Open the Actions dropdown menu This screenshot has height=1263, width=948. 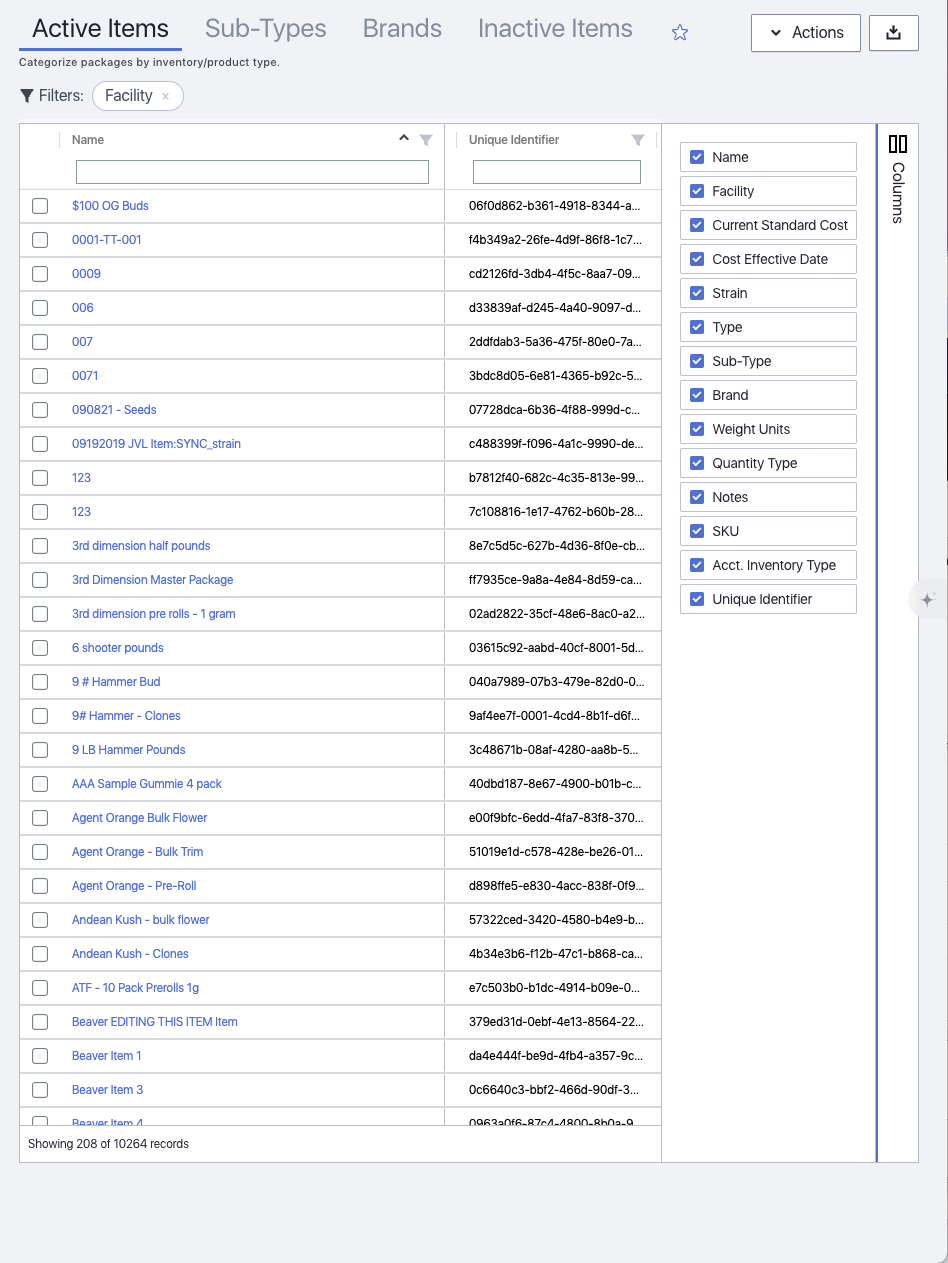[x=806, y=33]
